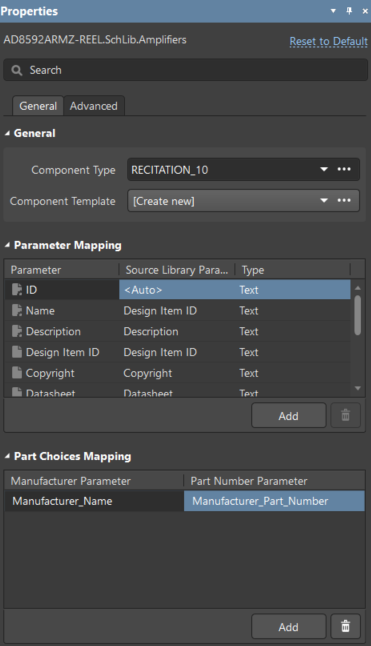Click the Name parameter row icon

(x=17, y=310)
